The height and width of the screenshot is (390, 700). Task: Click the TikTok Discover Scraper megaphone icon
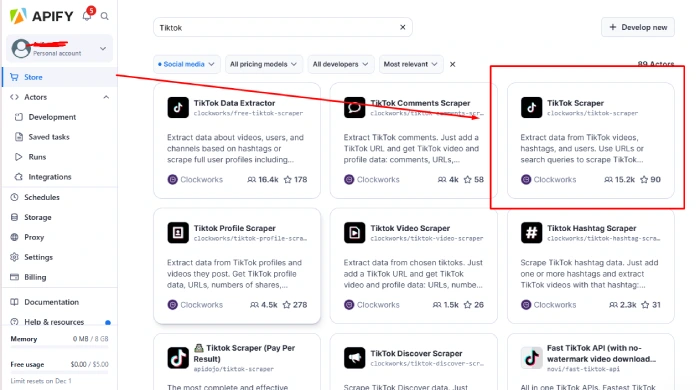pyautogui.click(x=354, y=358)
